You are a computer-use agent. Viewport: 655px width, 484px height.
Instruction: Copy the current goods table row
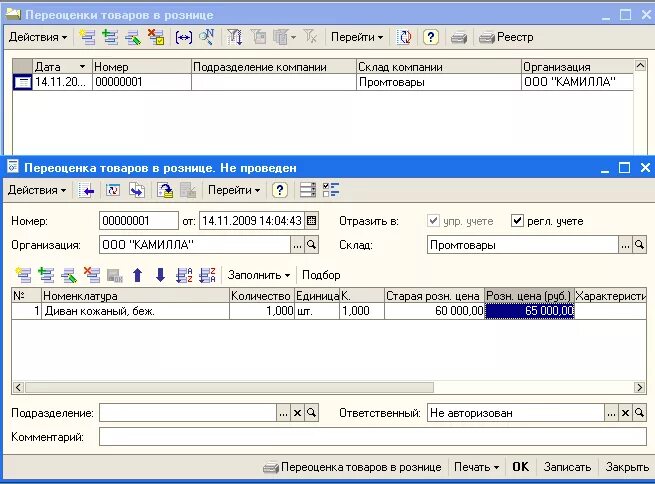click(46, 275)
